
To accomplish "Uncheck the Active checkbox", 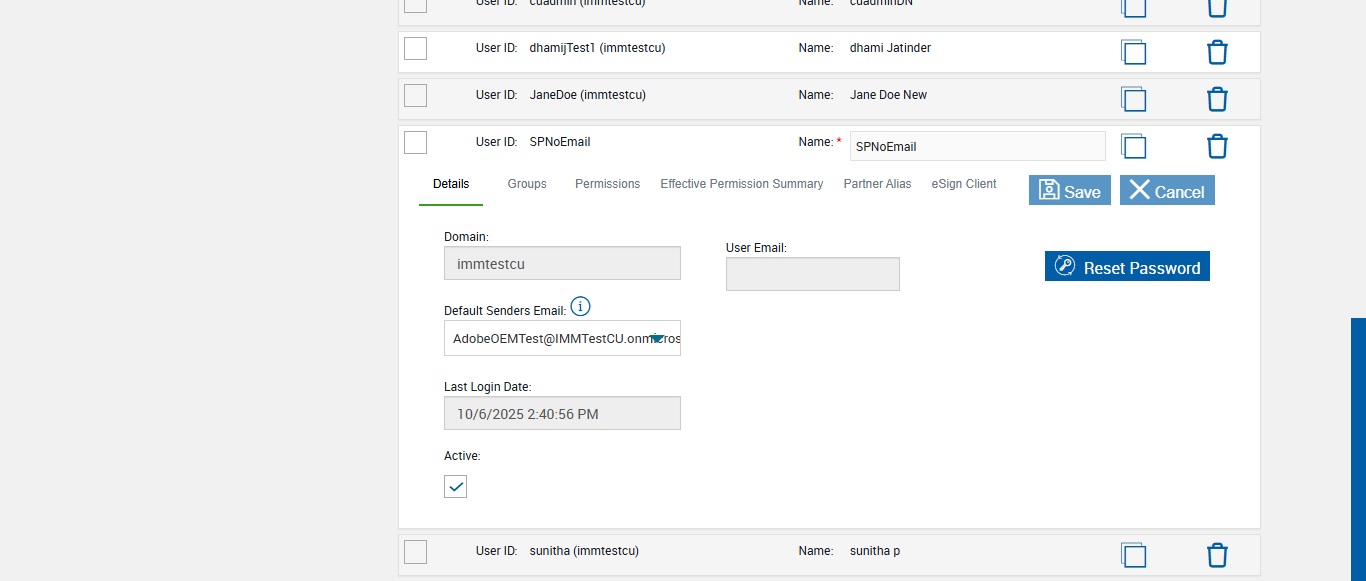I will coord(455,487).
